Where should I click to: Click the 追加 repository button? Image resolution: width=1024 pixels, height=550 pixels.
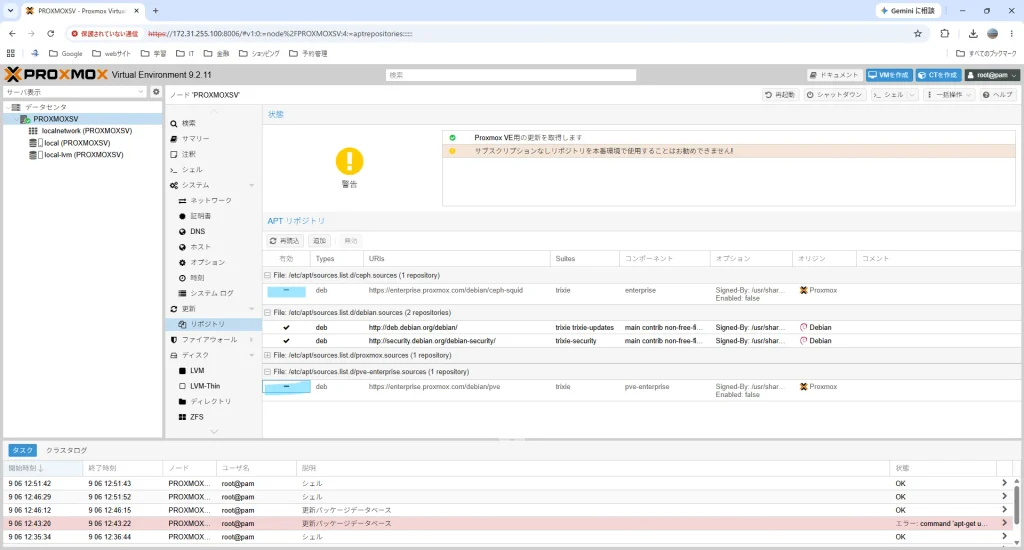(319, 241)
